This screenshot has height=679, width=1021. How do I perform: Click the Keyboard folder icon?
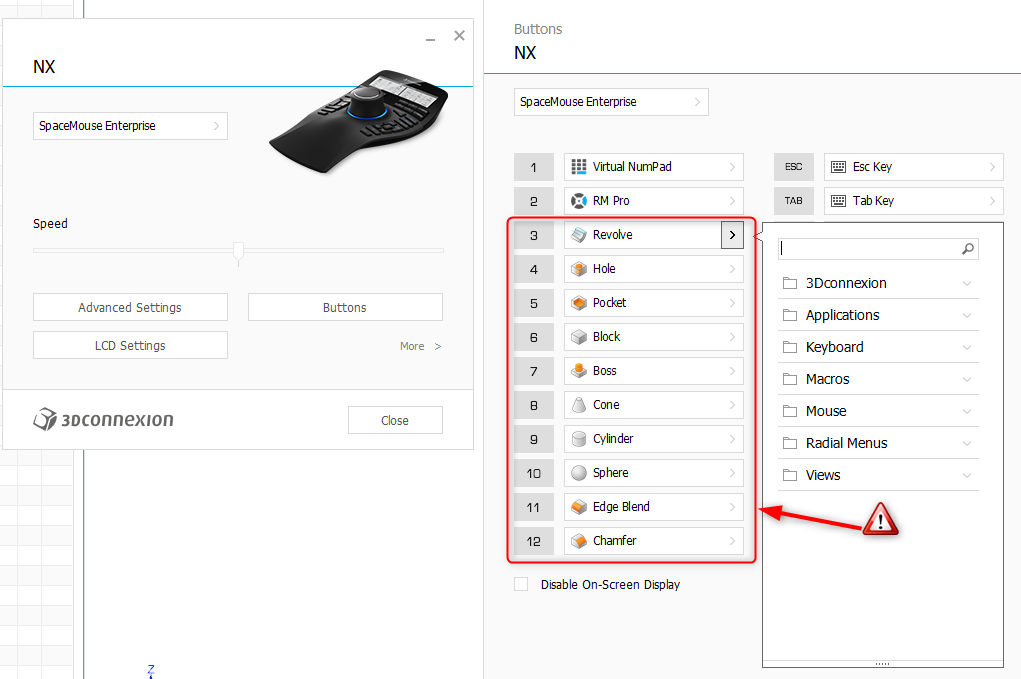pos(790,347)
